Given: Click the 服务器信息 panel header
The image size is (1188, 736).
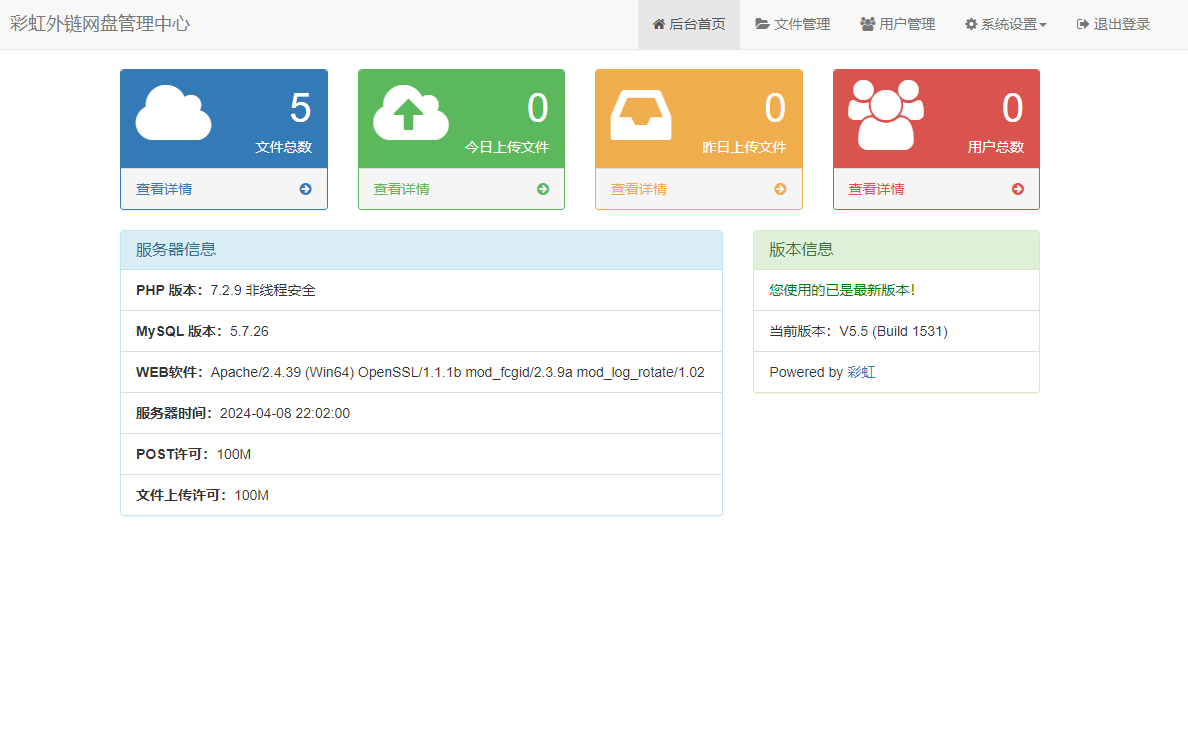Looking at the screenshot, I should (421, 250).
